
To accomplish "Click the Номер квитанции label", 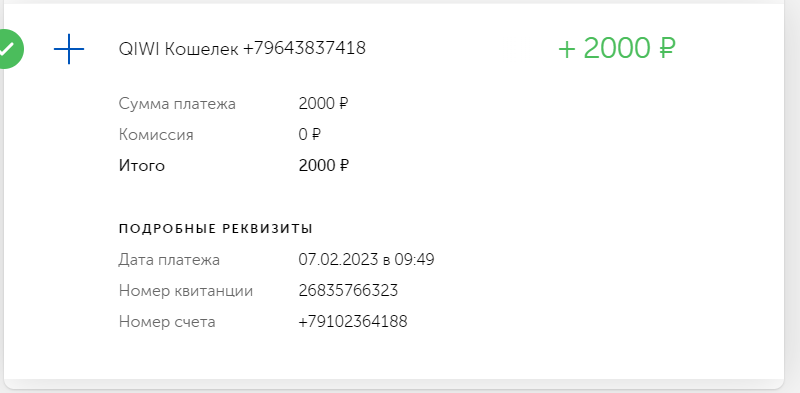I will click(186, 291).
